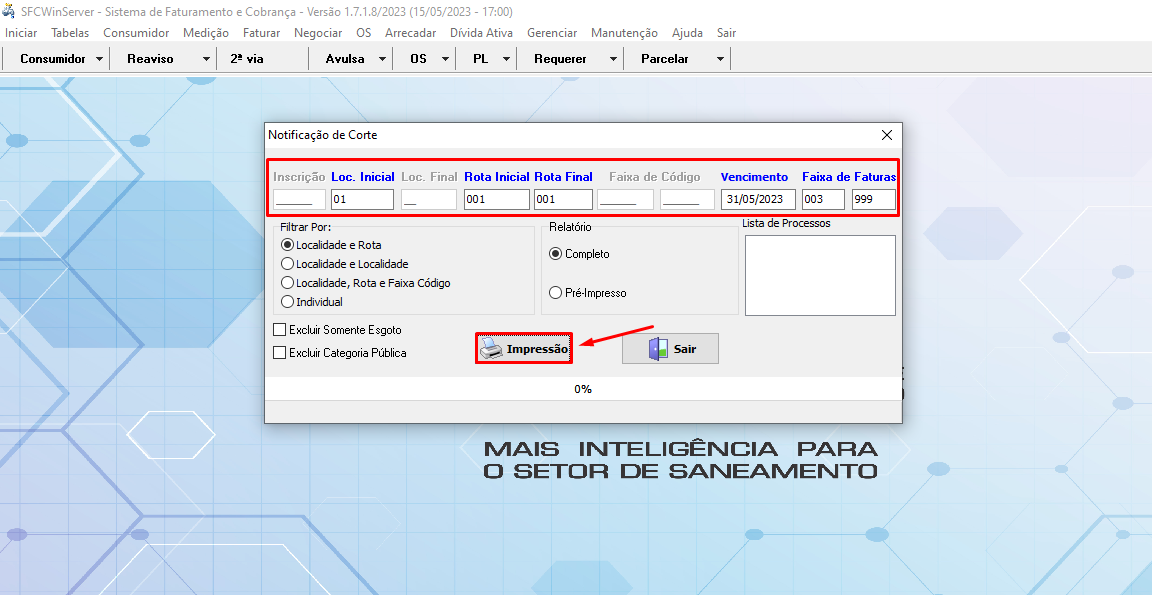Viewport: 1152px width, 595px height.
Task: Click the door icon on Sair button
Action: tap(657, 348)
